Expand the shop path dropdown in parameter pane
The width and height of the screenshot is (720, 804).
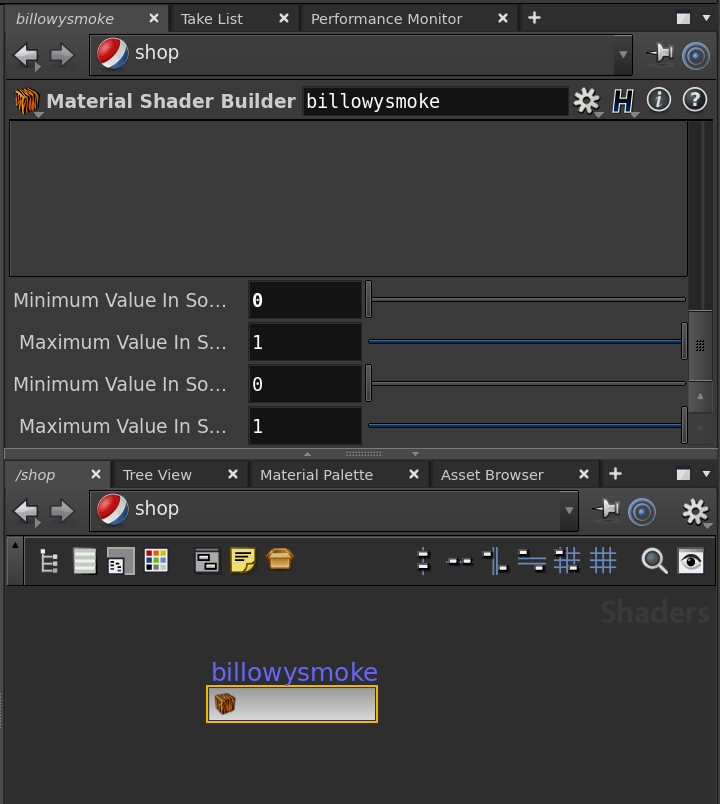[x=624, y=55]
